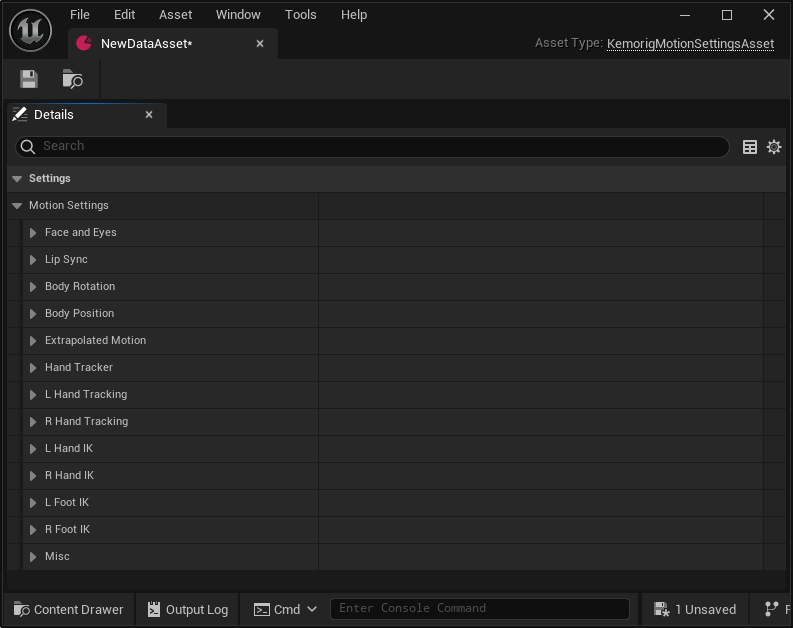Show the 1 Unsaved assets list
Image resolution: width=793 pixels, height=628 pixels.
click(x=695, y=609)
